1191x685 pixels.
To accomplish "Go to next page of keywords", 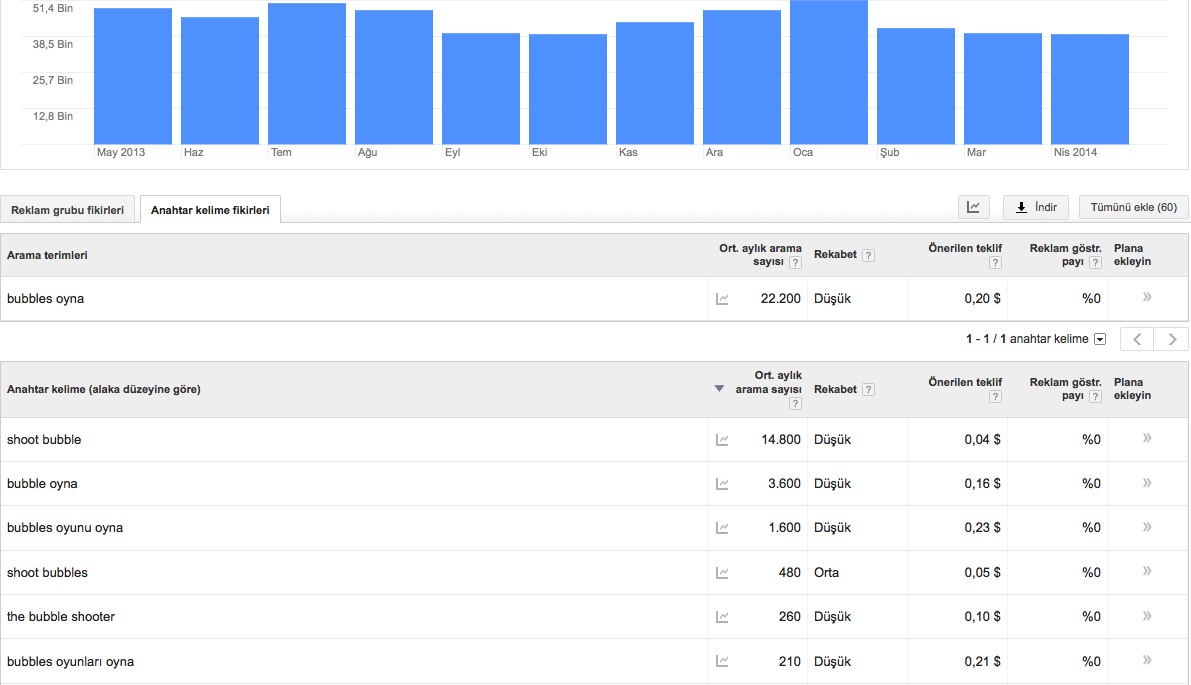I will pyautogui.click(x=1172, y=339).
